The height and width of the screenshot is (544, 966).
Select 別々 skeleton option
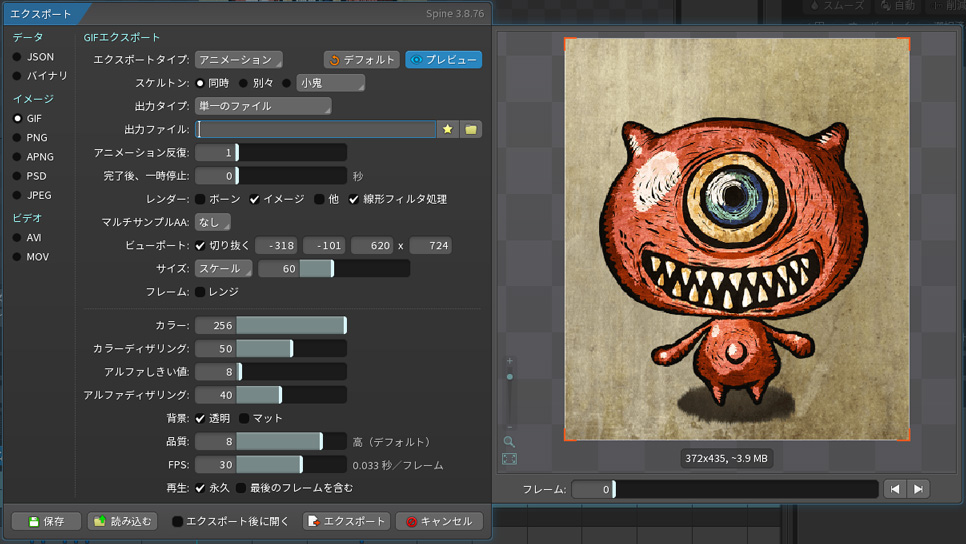(x=256, y=83)
